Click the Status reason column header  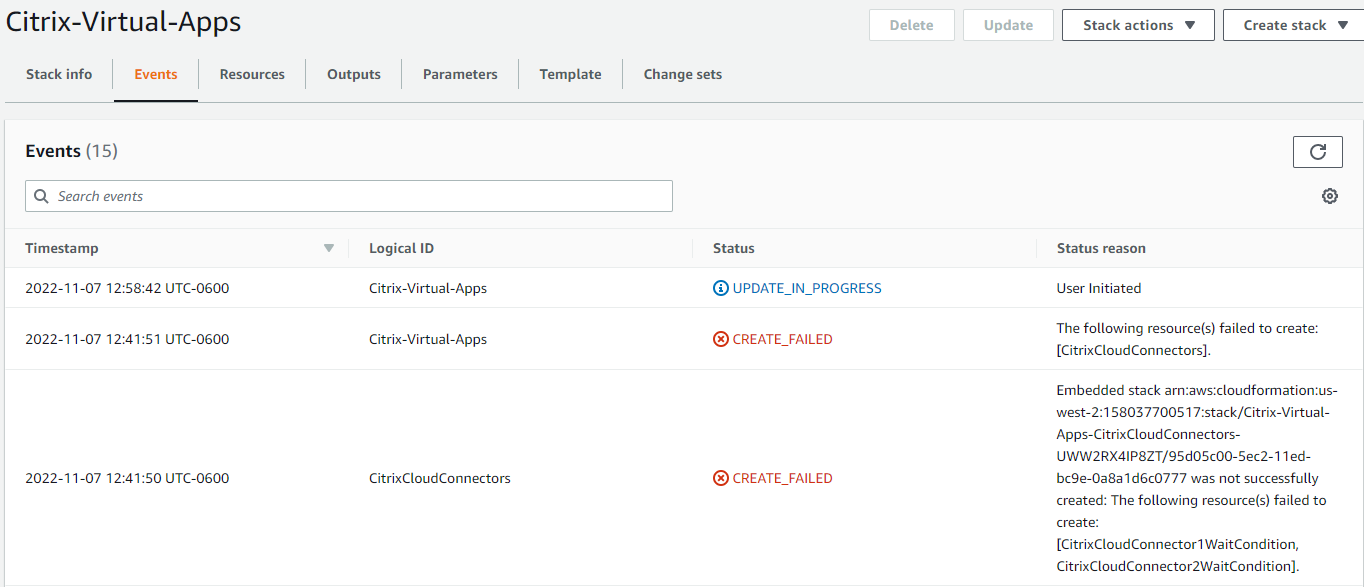(1101, 248)
